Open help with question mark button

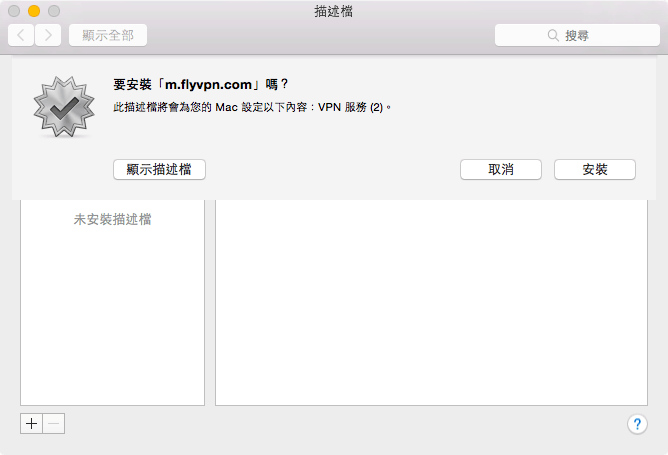pos(637,424)
